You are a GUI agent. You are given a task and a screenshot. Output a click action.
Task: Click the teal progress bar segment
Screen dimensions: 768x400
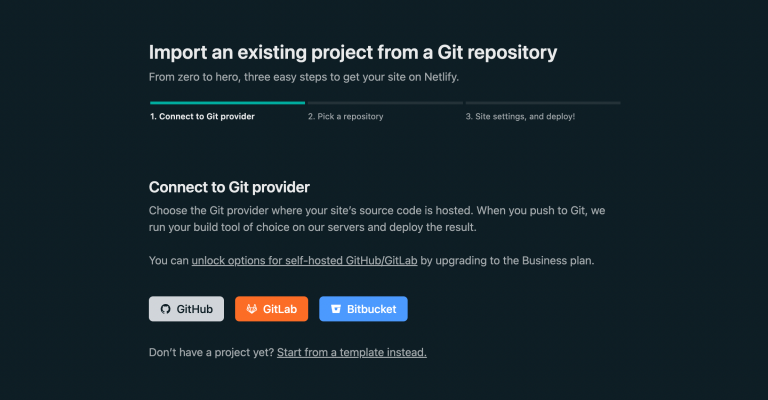click(227, 103)
